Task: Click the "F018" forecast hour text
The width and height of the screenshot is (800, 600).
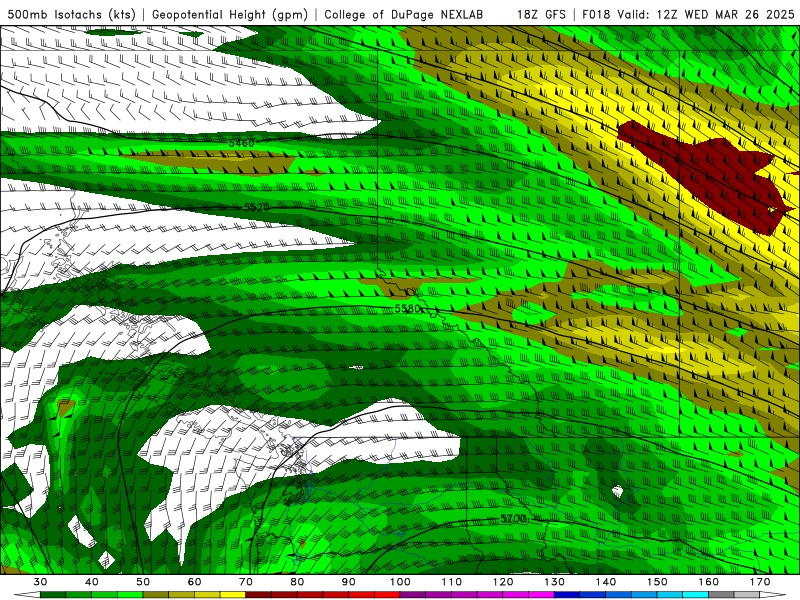Action: click(x=596, y=14)
